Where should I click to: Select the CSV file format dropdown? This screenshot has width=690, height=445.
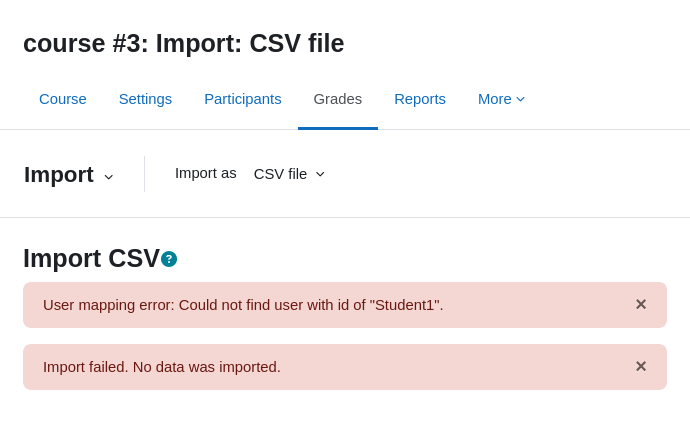coord(289,174)
